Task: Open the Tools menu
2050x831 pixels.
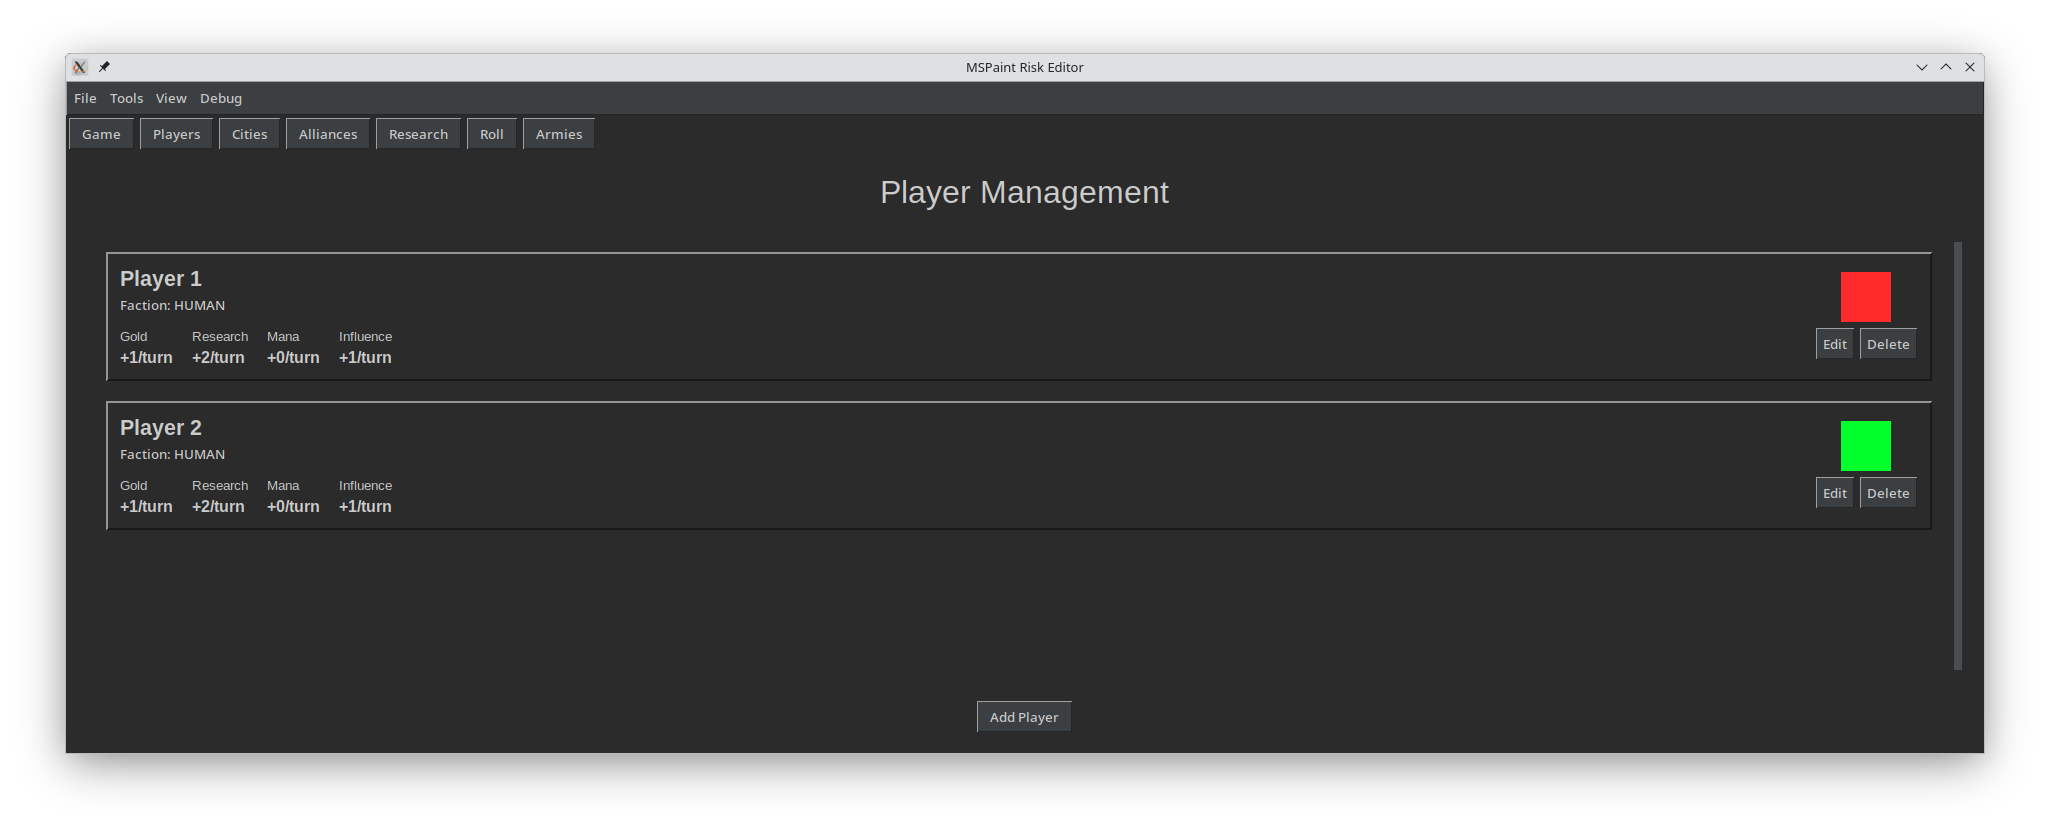Action: point(126,98)
